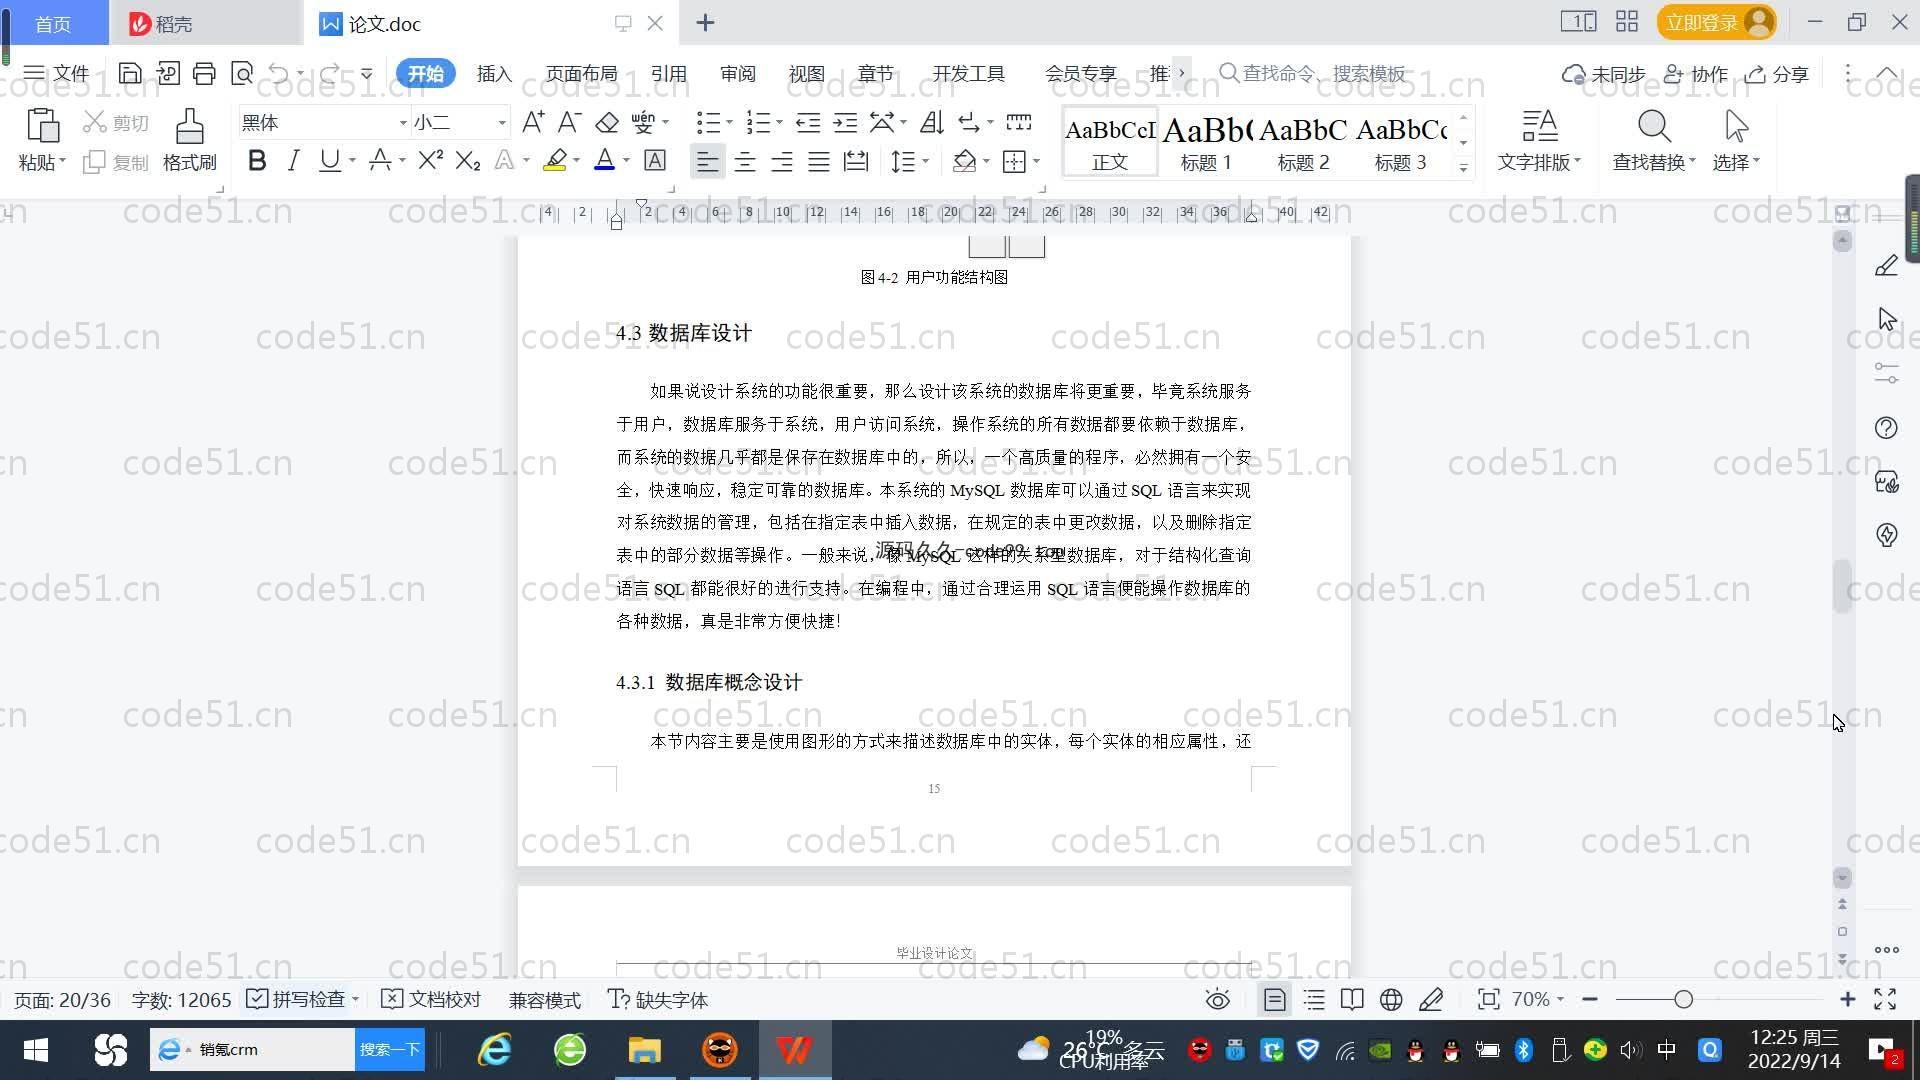Switch to the 引用 ribbon tab

[668, 73]
